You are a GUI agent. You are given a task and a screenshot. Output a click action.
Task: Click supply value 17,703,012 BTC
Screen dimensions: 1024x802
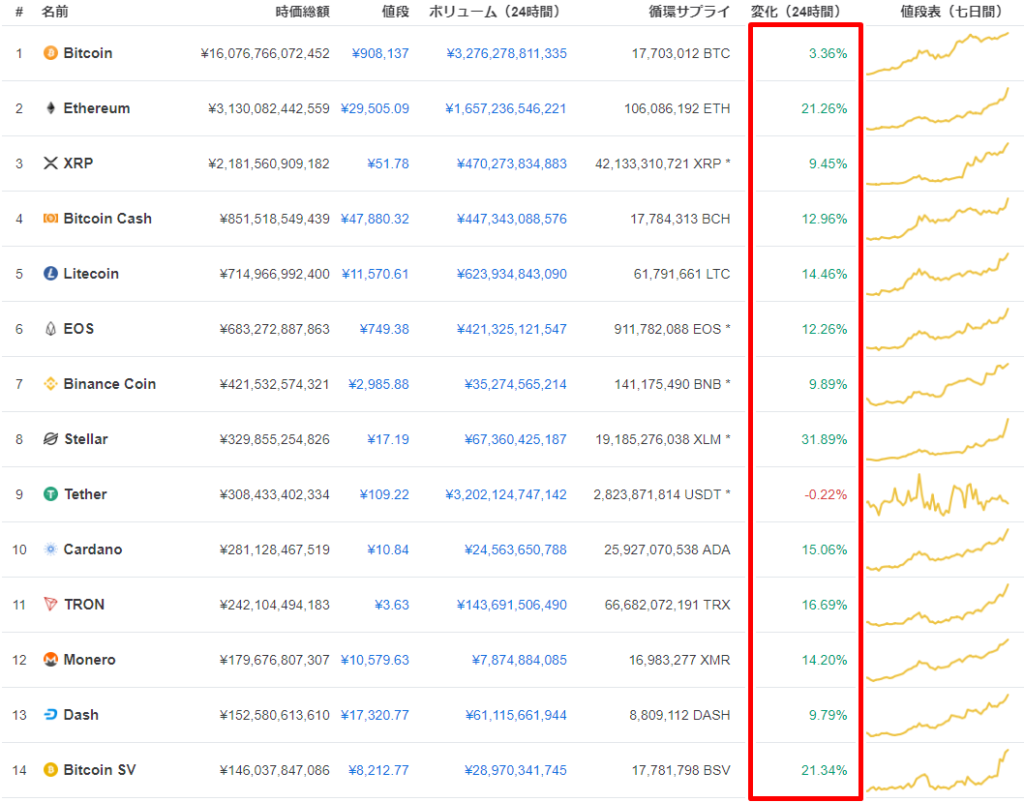pos(680,54)
